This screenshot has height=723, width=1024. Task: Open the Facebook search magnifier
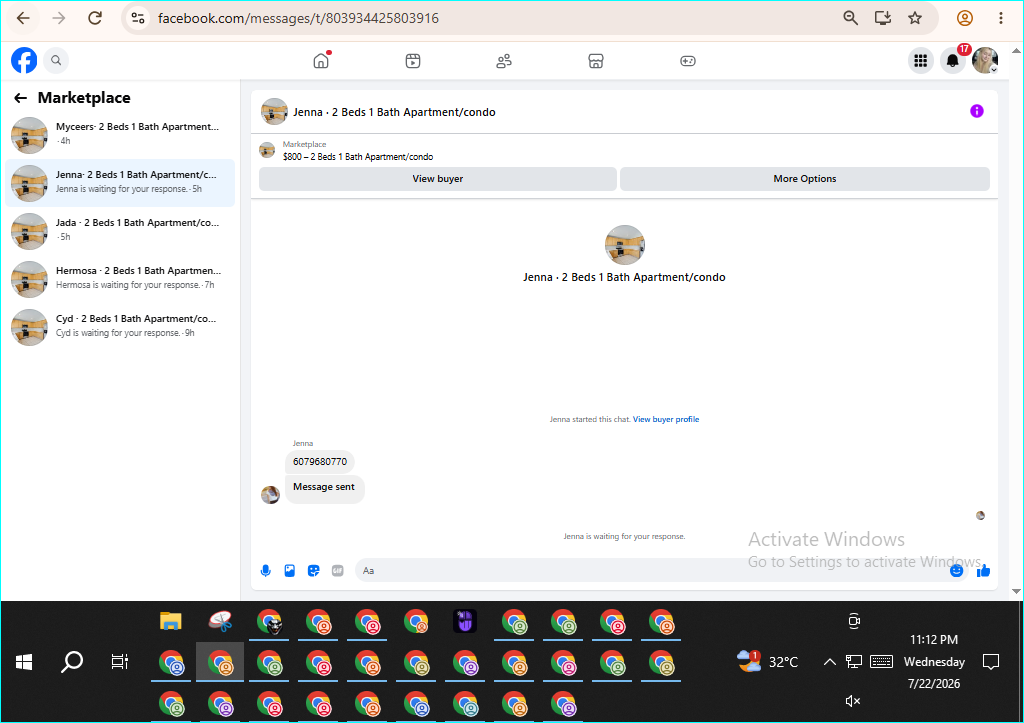[56, 61]
